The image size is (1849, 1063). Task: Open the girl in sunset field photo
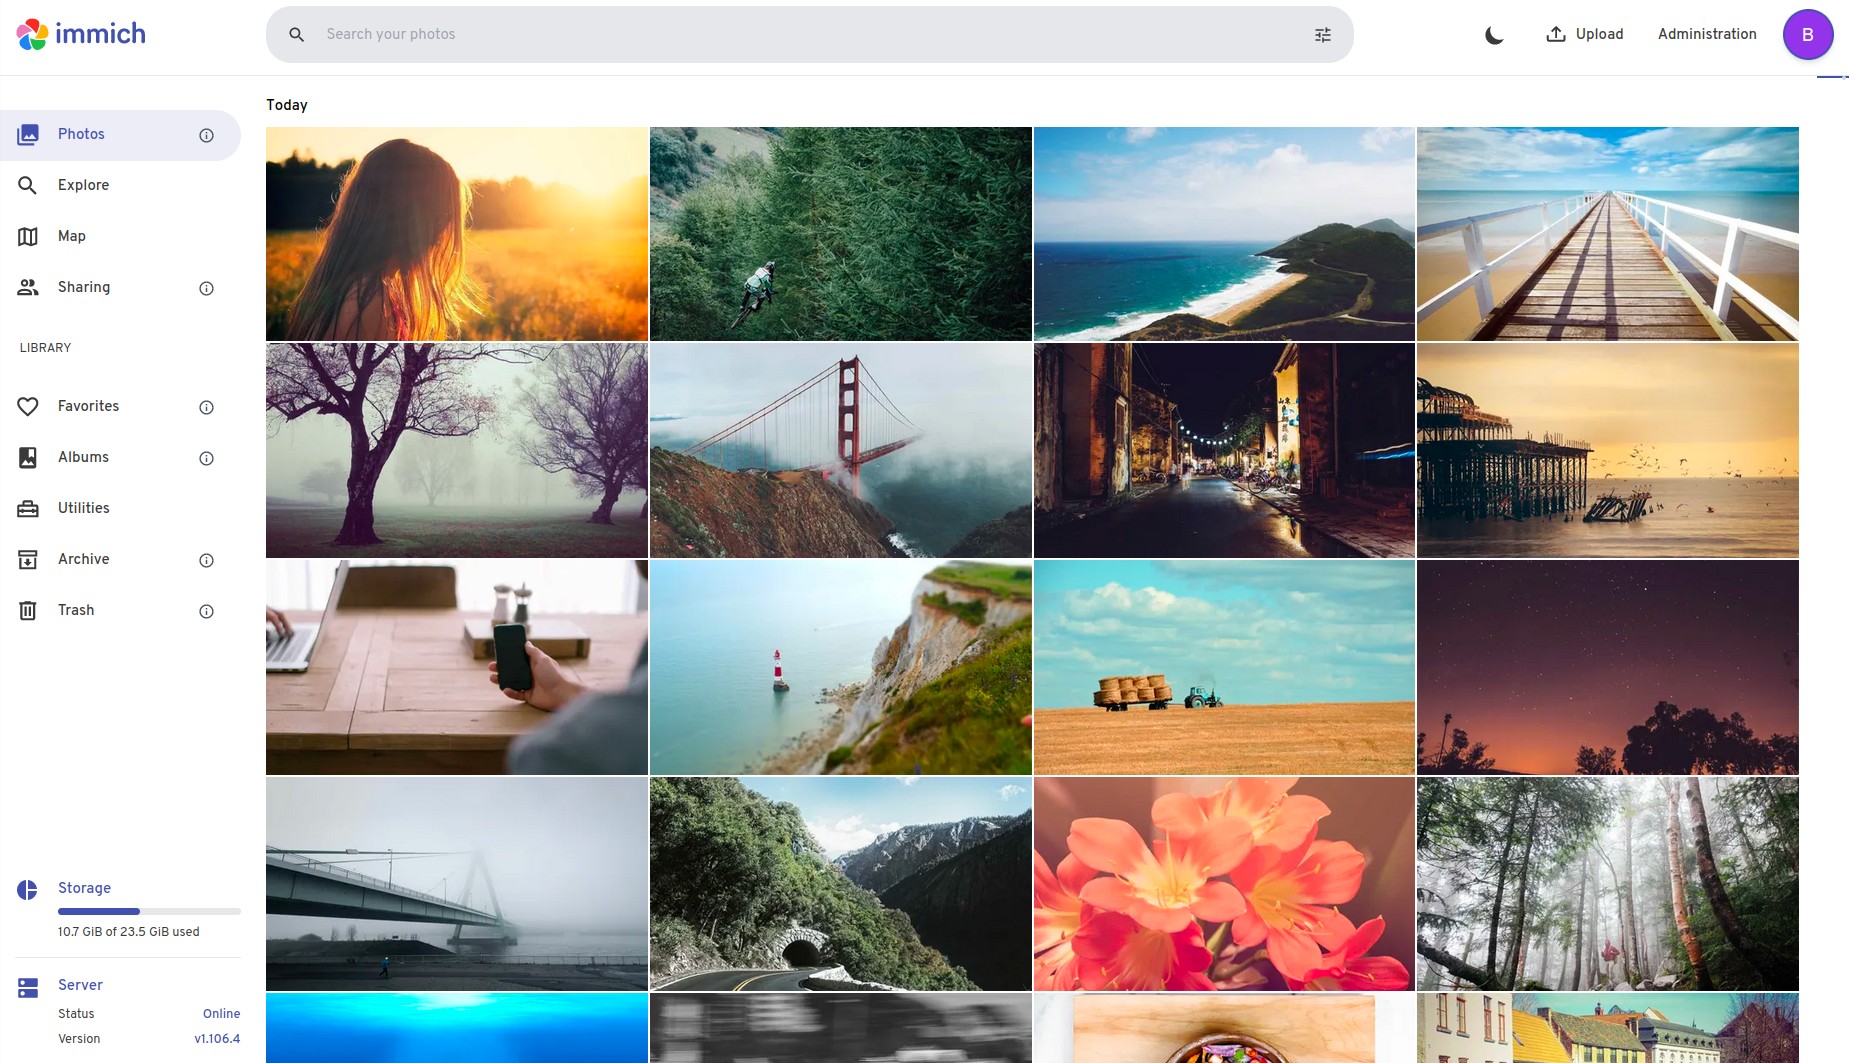457,234
